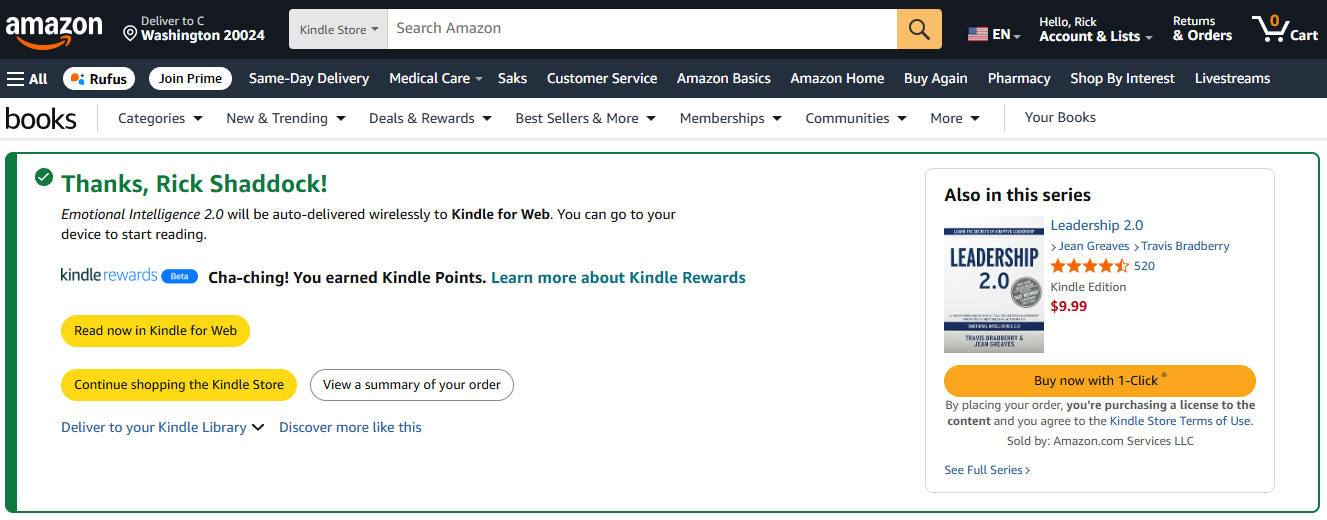1327x520 pixels.
Task: Click the search magnifier button
Action: (919, 29)
